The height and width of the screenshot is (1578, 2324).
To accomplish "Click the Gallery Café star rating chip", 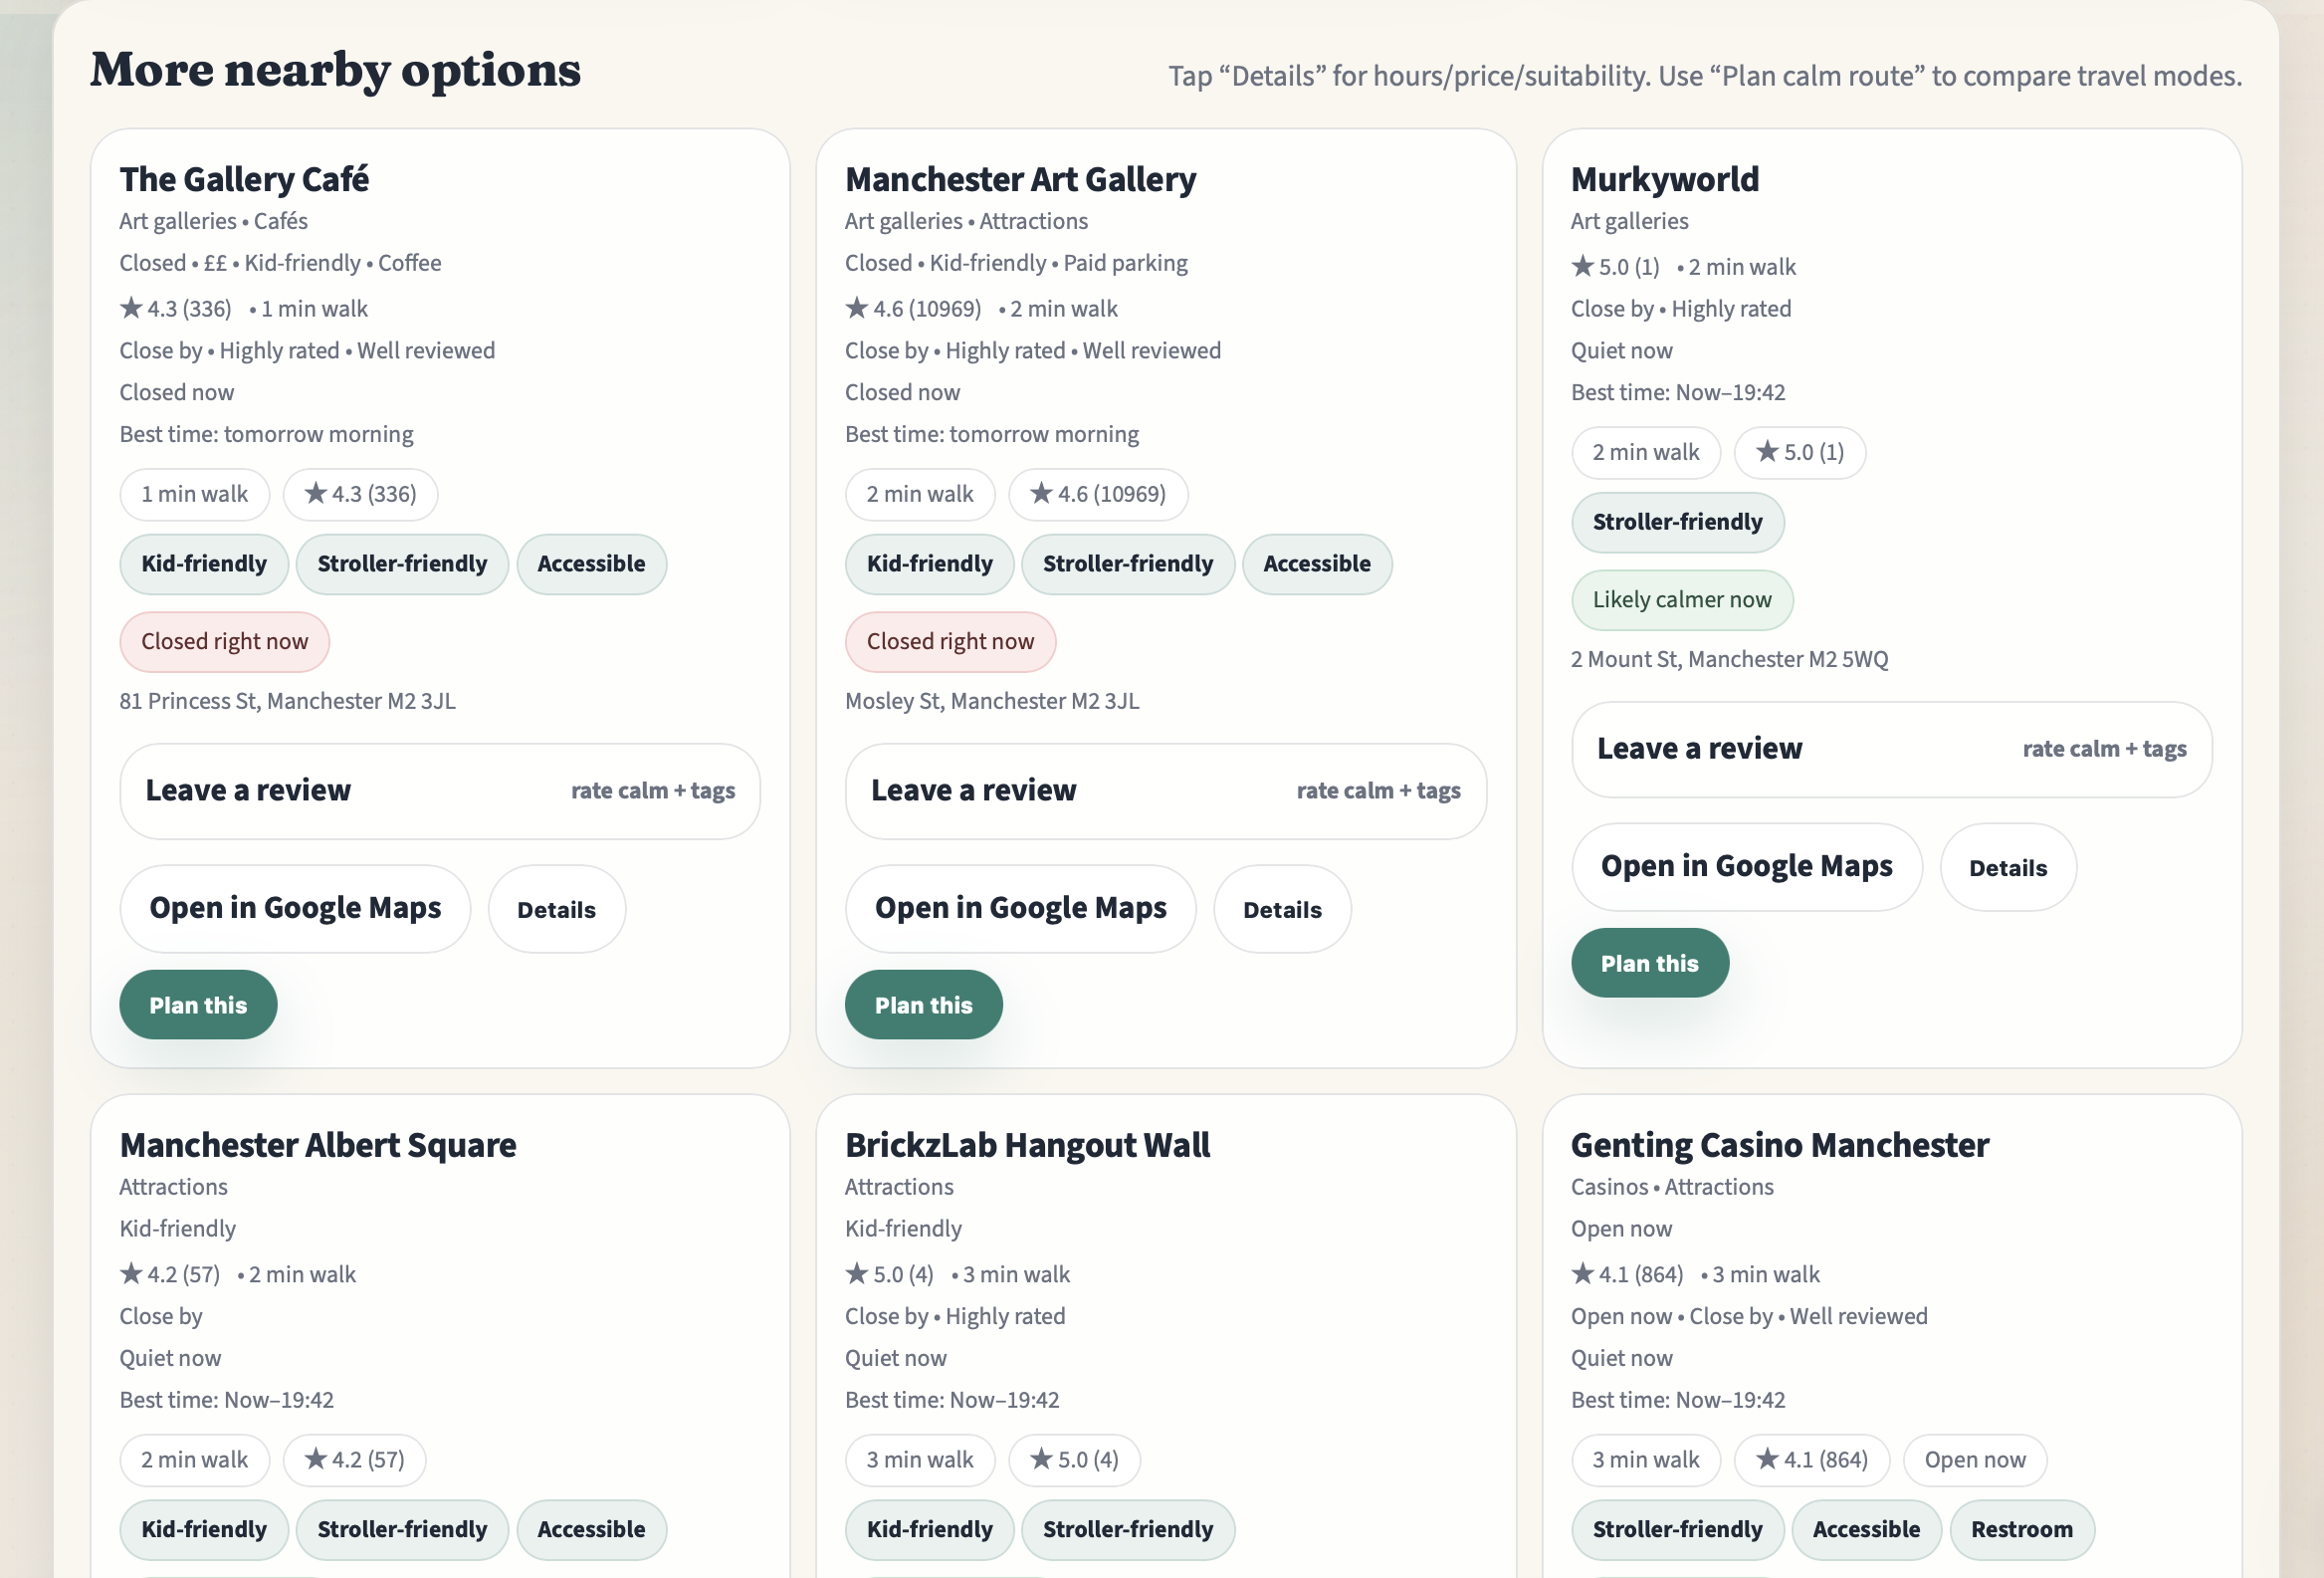I will [x=360, y=494].
